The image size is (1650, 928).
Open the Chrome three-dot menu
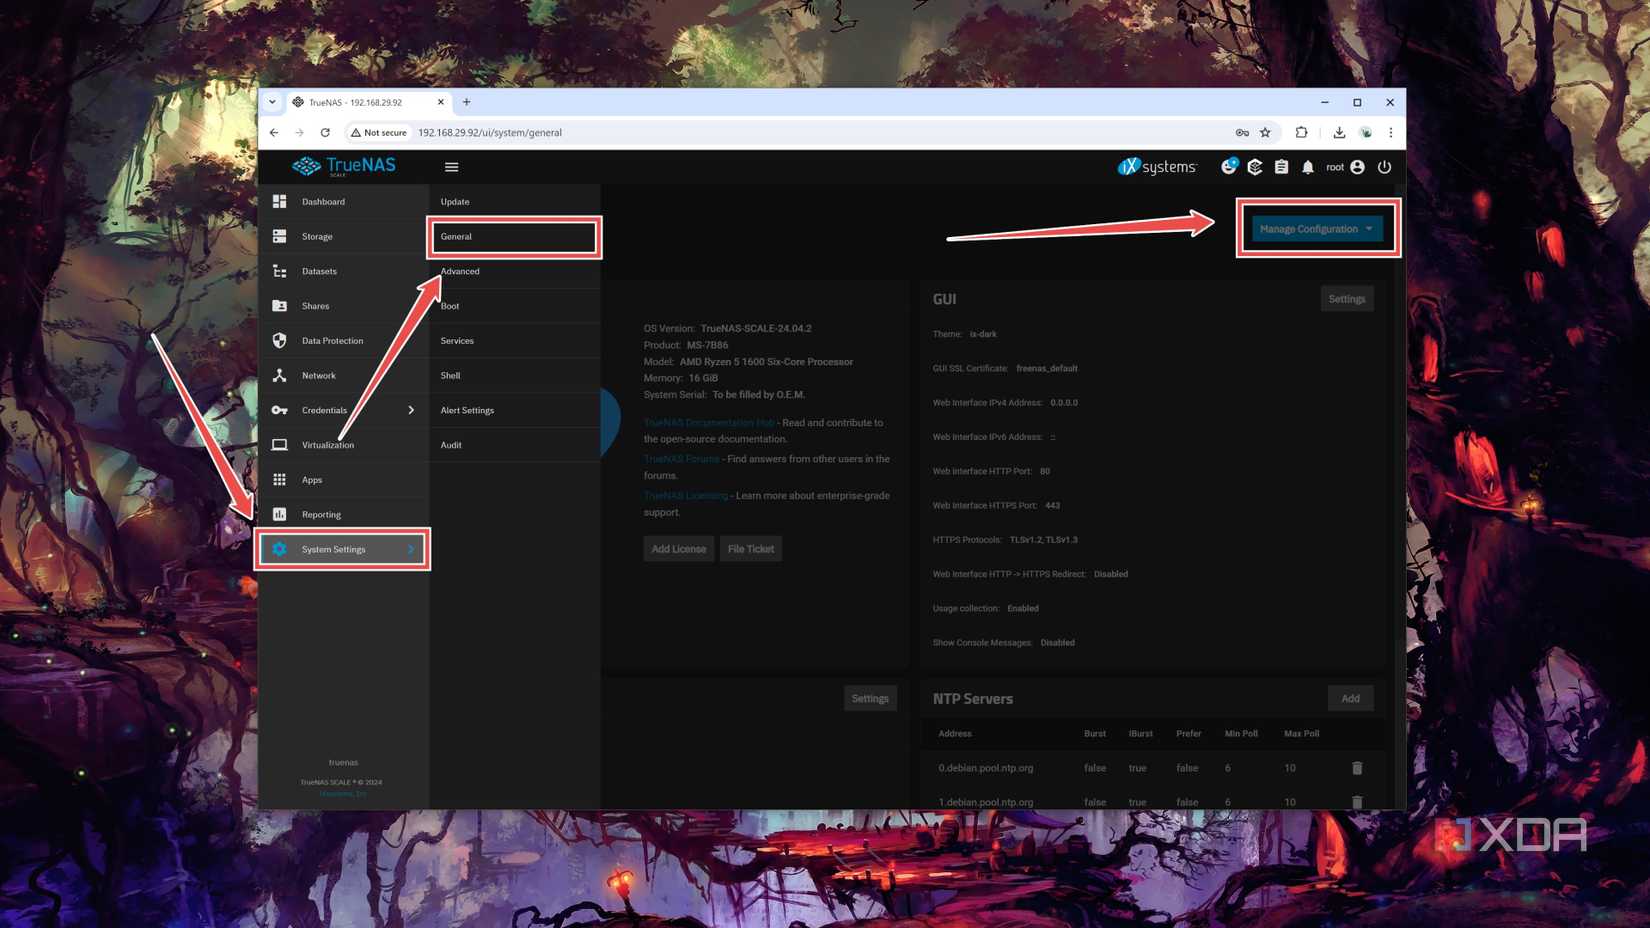click(1390, 132)
